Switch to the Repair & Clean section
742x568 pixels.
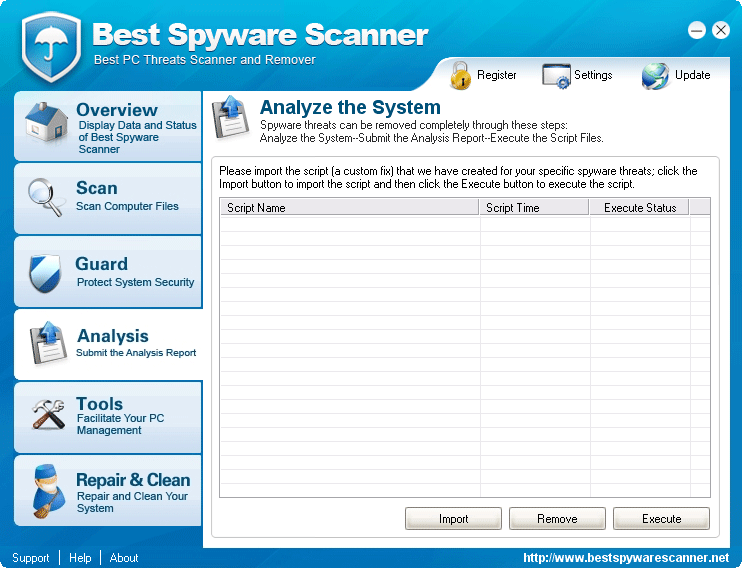click(x=108, y=490)
